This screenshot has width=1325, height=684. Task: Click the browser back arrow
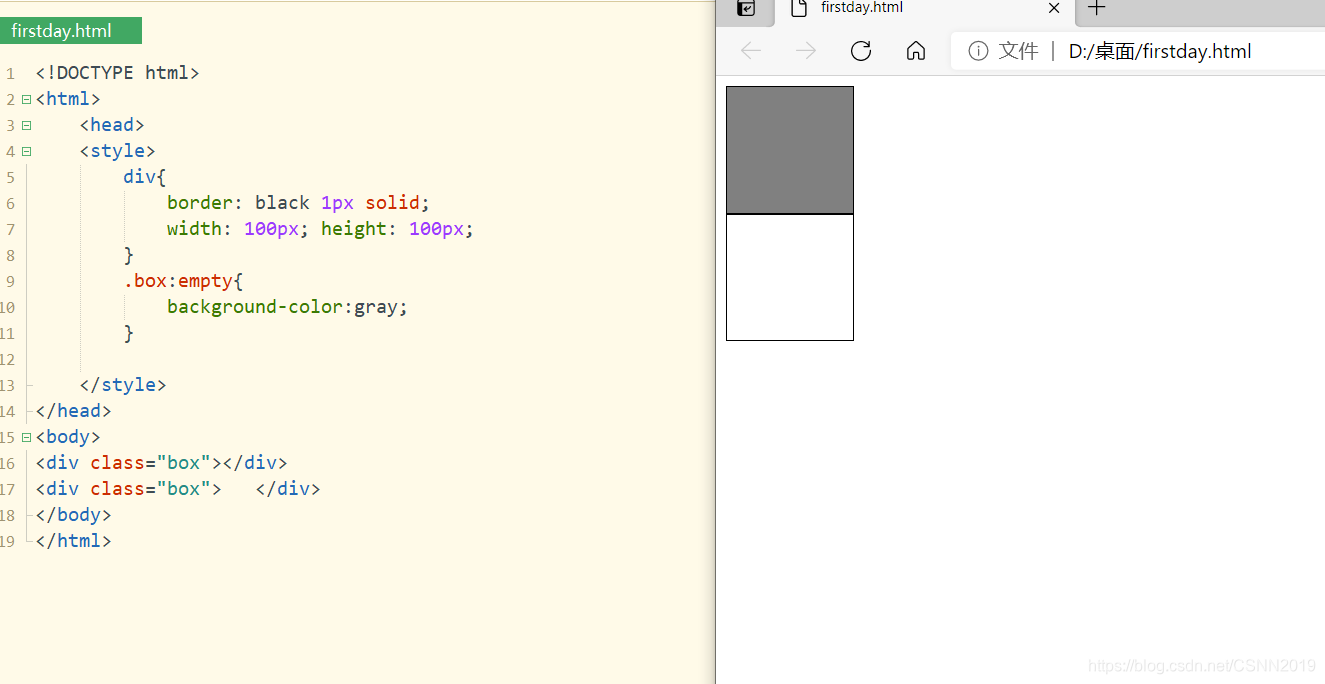pos(751,51)
